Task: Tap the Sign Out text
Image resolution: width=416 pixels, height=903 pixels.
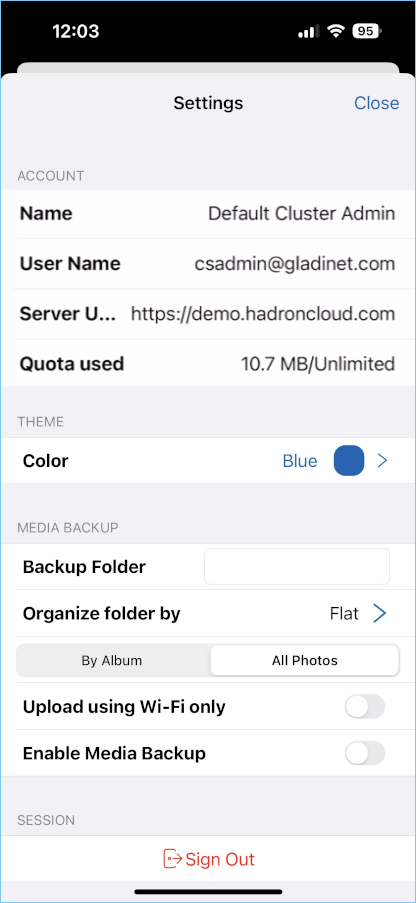Action: (x=220, y=859)
